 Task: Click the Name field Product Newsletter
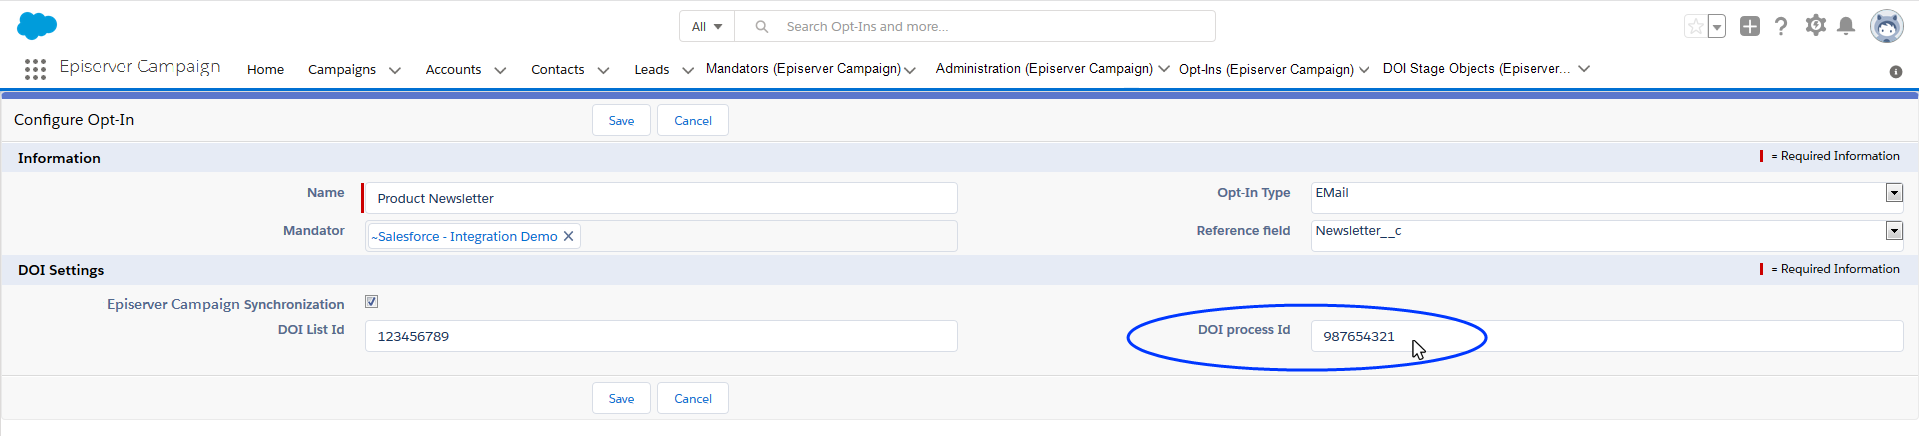(x=661, y=198)
